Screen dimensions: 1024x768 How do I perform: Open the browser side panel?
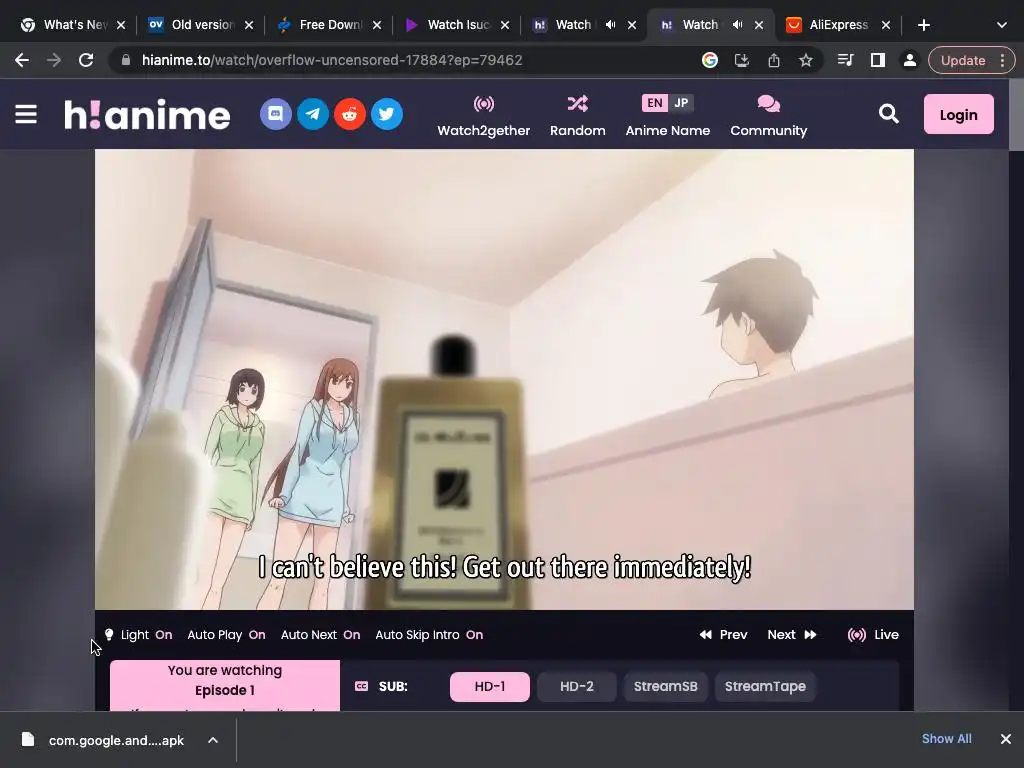(x=877, y=60)
